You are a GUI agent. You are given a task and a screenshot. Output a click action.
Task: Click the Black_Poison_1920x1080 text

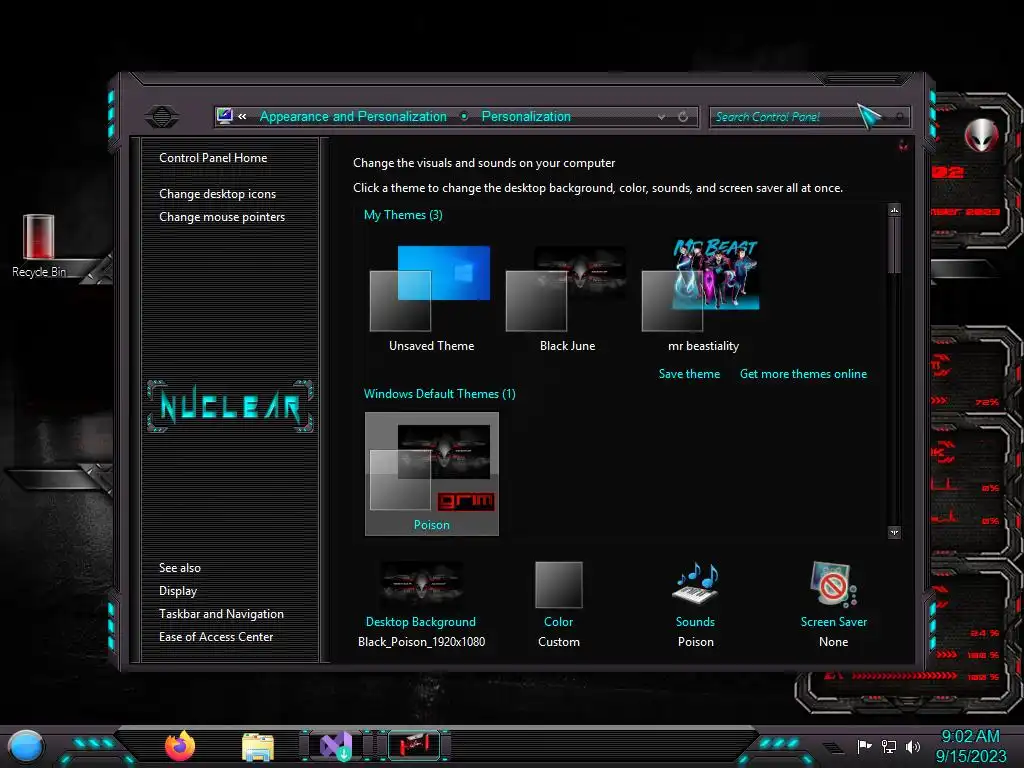click(421, 642)
